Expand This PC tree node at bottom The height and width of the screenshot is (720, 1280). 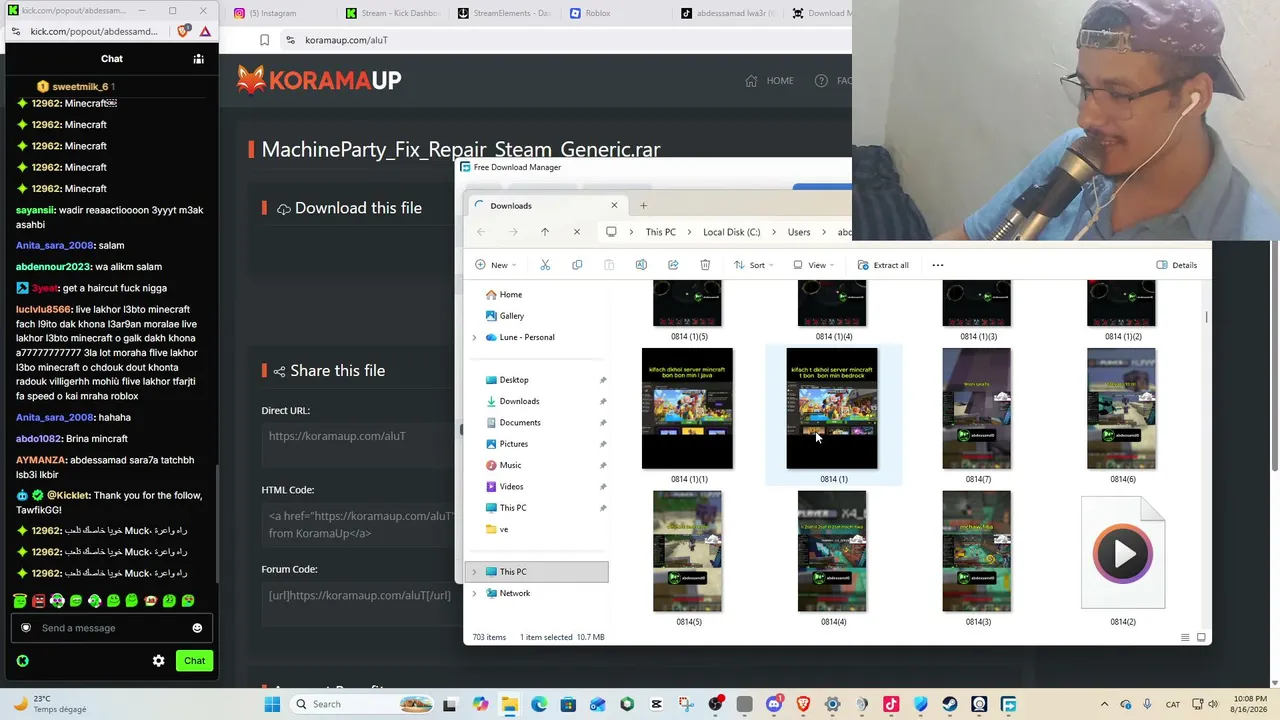pos(474,572)
